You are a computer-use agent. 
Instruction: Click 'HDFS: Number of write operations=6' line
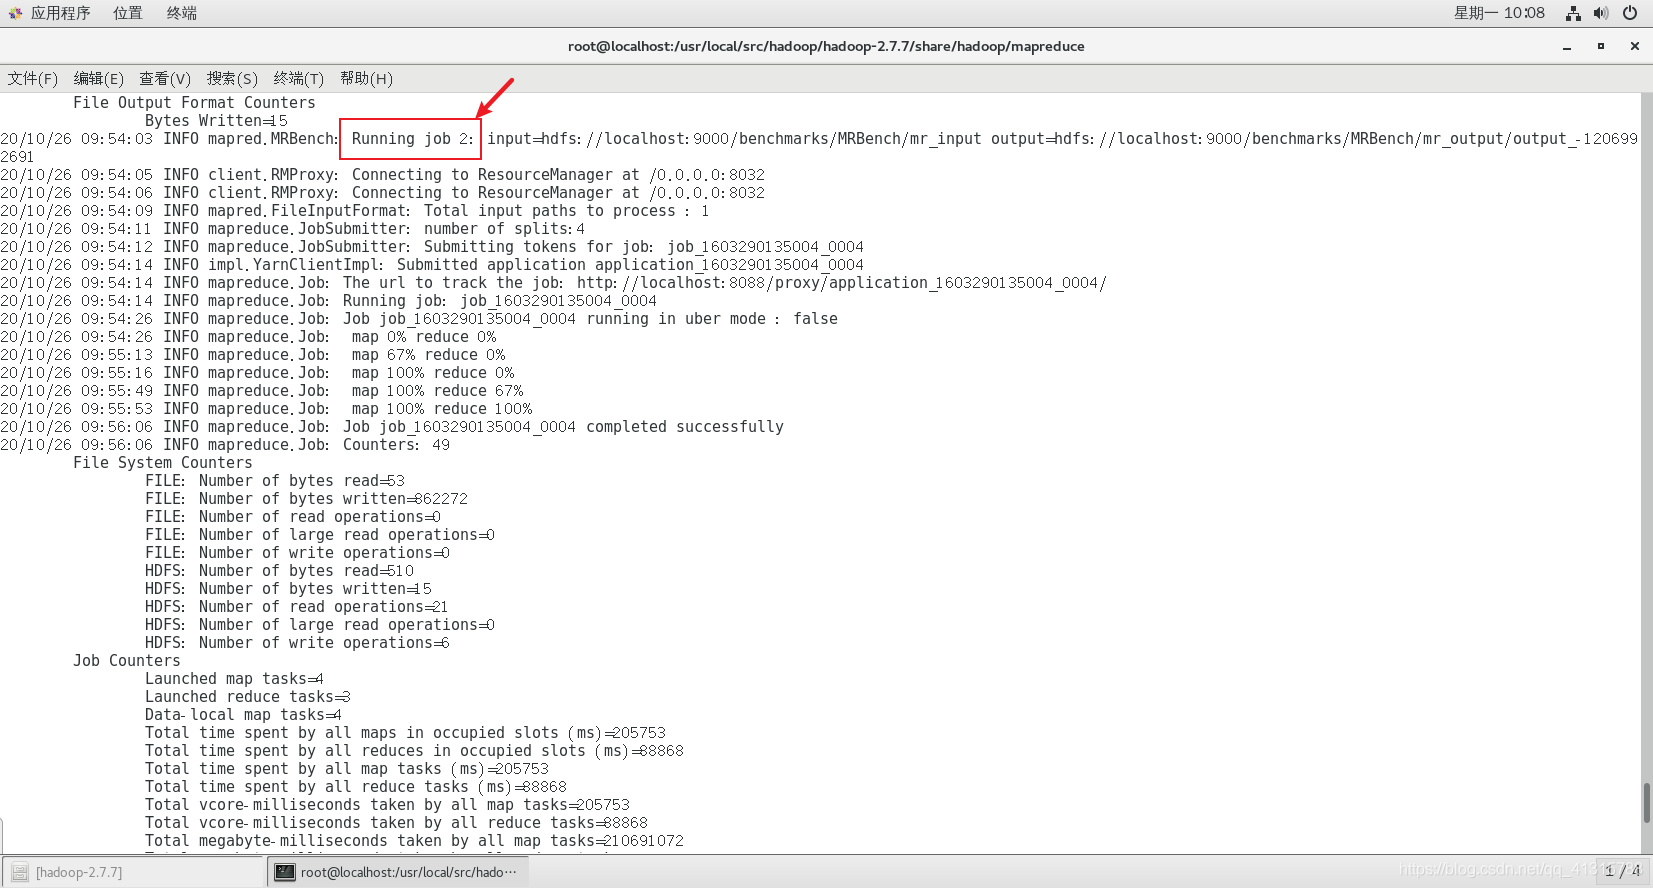pos(297,643)
